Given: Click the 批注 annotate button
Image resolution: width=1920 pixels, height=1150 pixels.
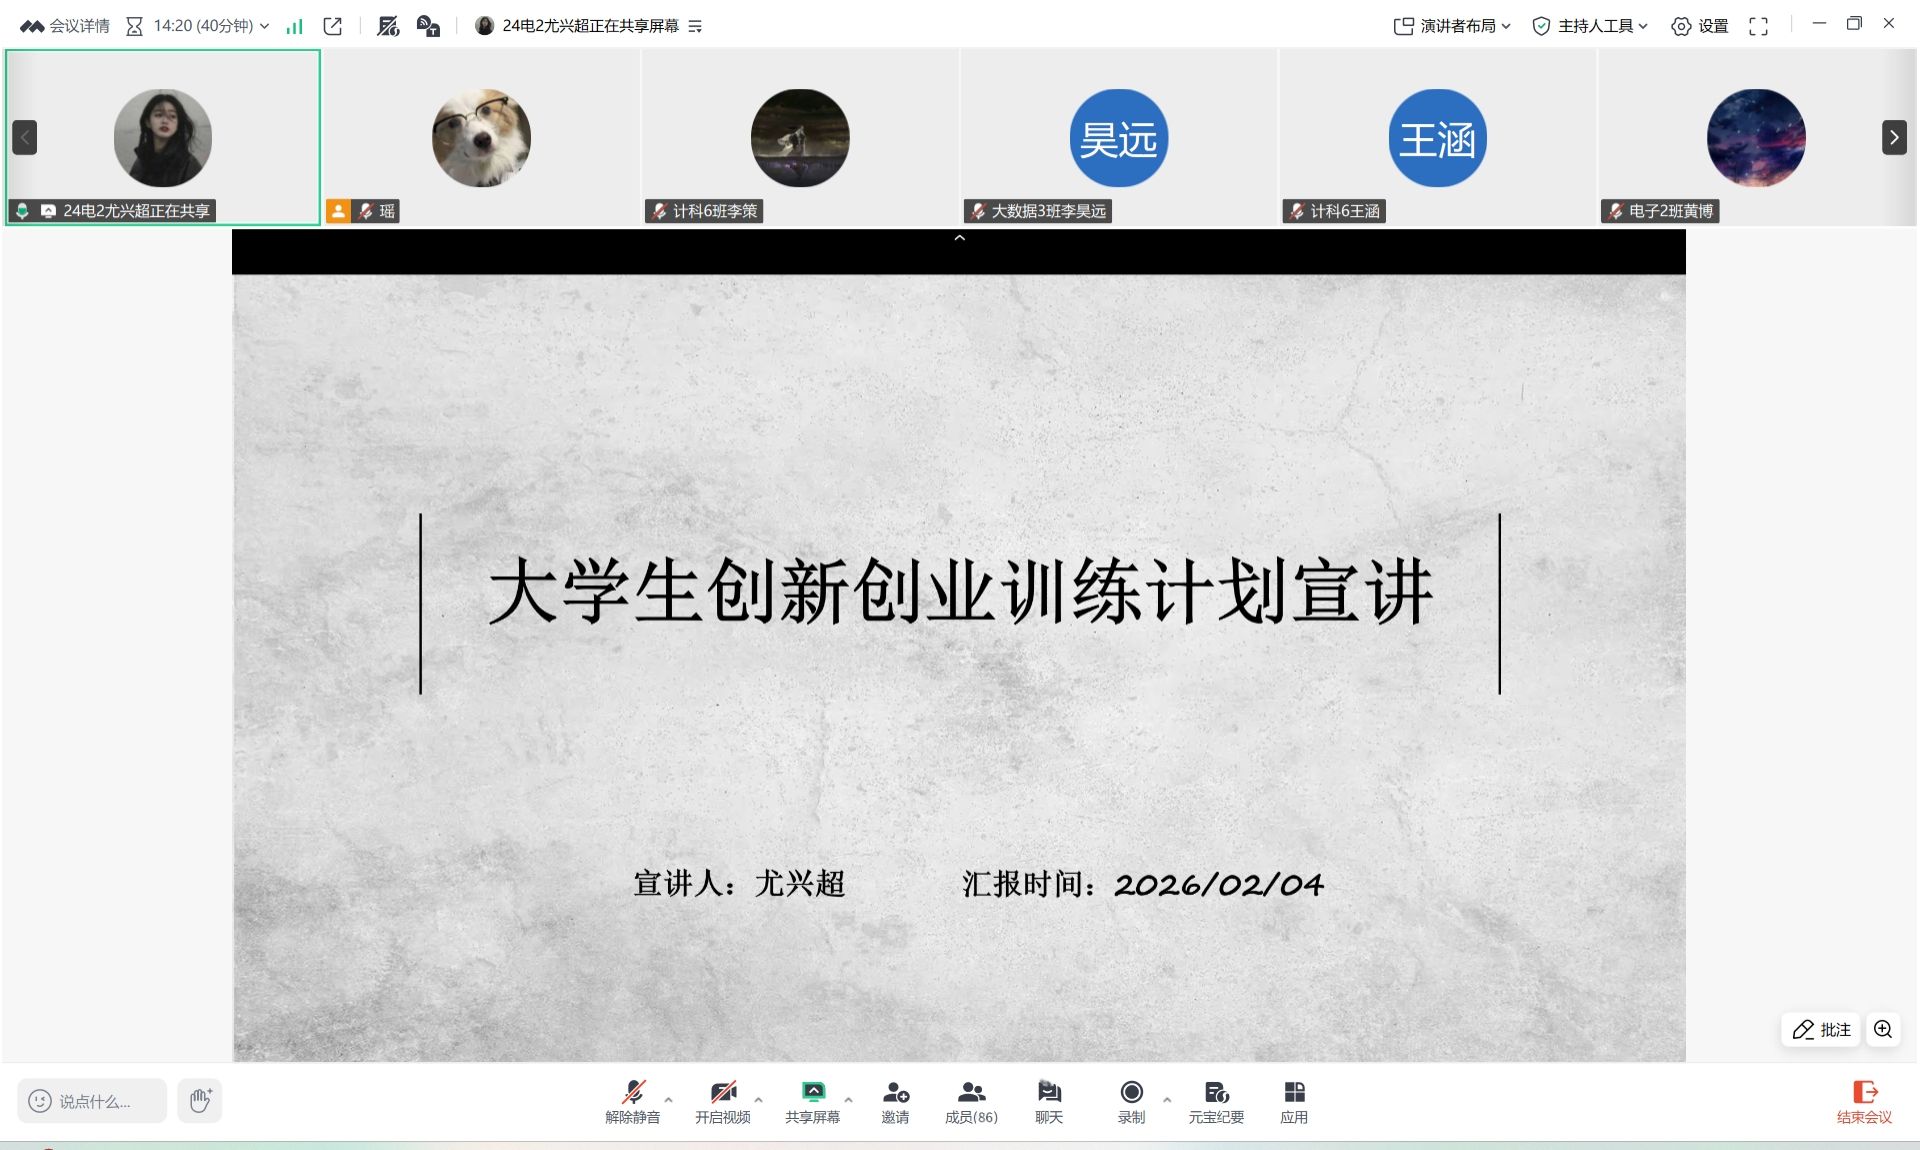Looking at the screenshot, I should pyautogui.click(x=1821, y=1029).
